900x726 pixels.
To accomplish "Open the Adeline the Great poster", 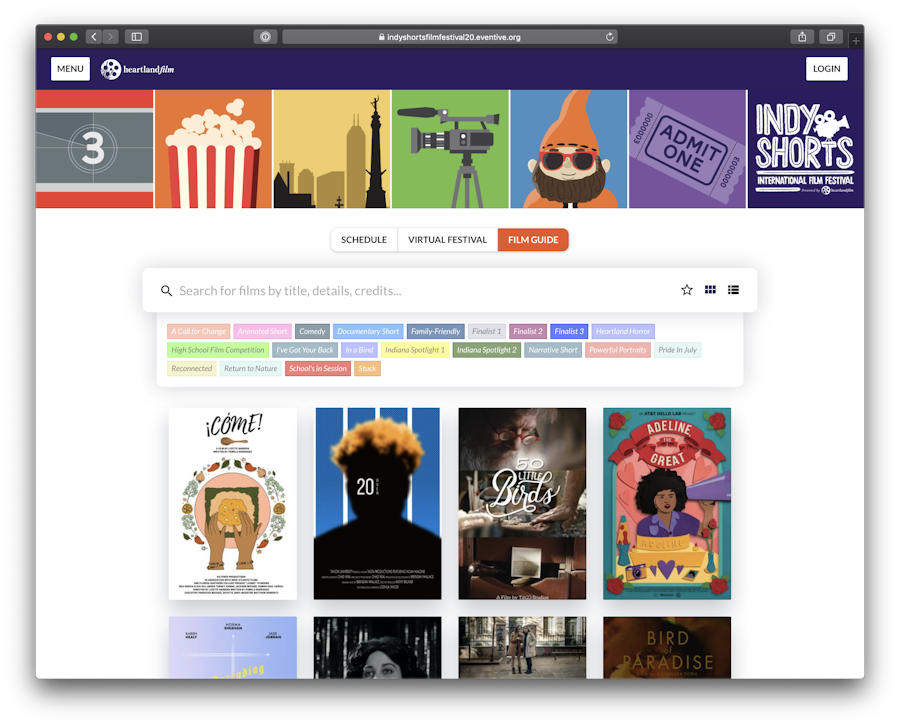I will tap(667, 503).
